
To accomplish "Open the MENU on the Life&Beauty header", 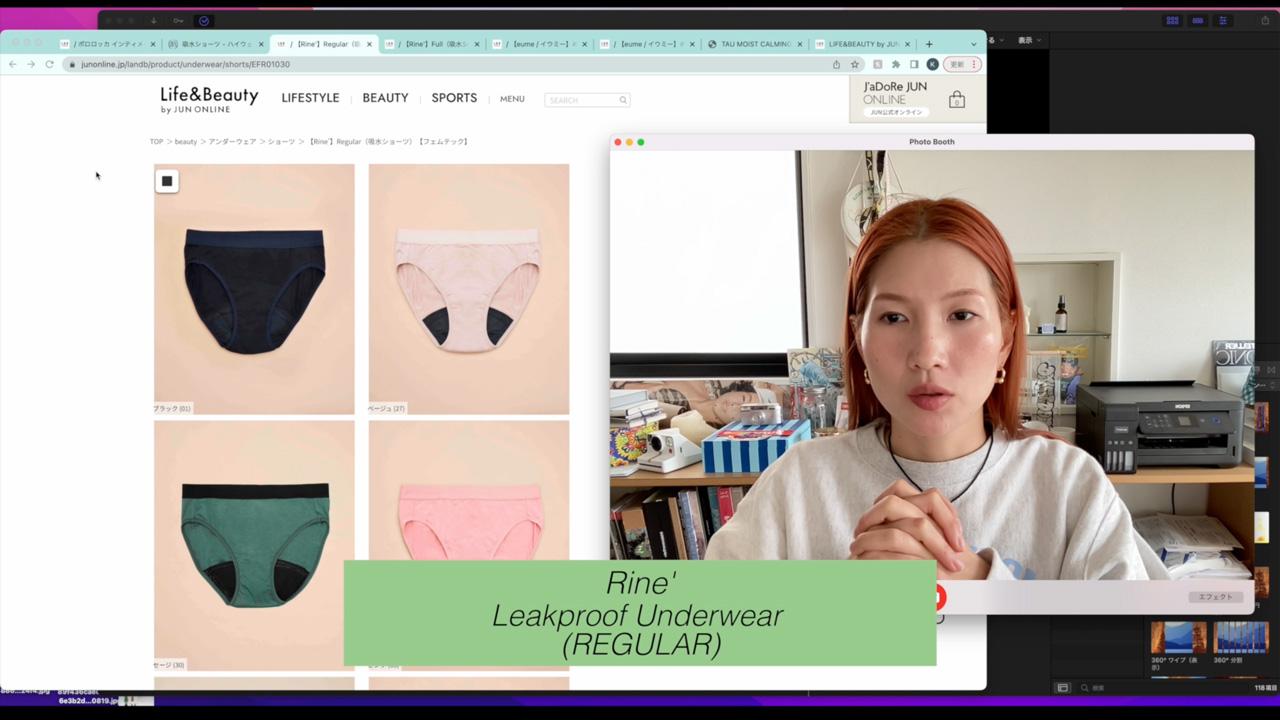I will pyautogui.click(x=512, y=99).
